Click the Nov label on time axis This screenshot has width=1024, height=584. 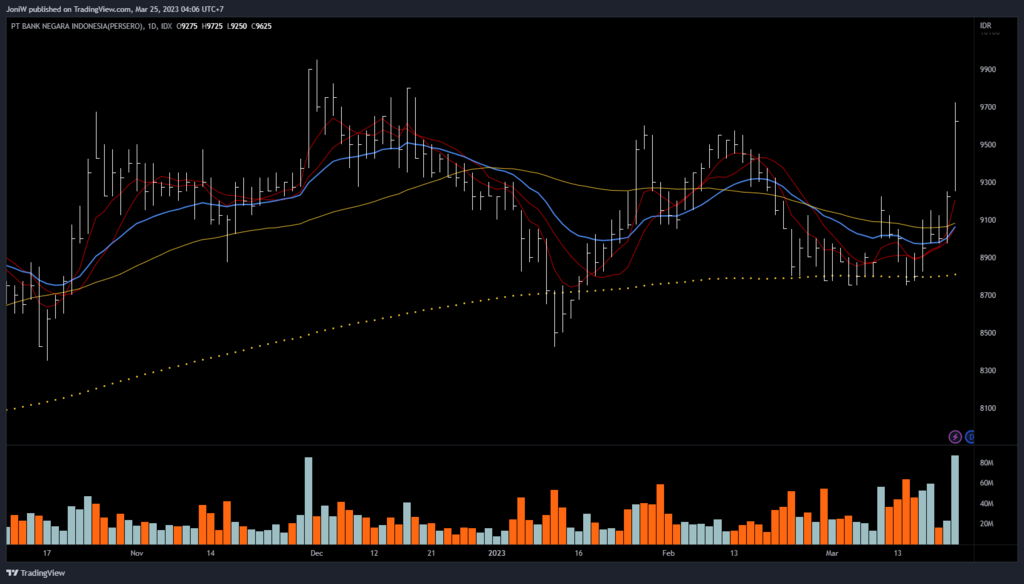137,552
